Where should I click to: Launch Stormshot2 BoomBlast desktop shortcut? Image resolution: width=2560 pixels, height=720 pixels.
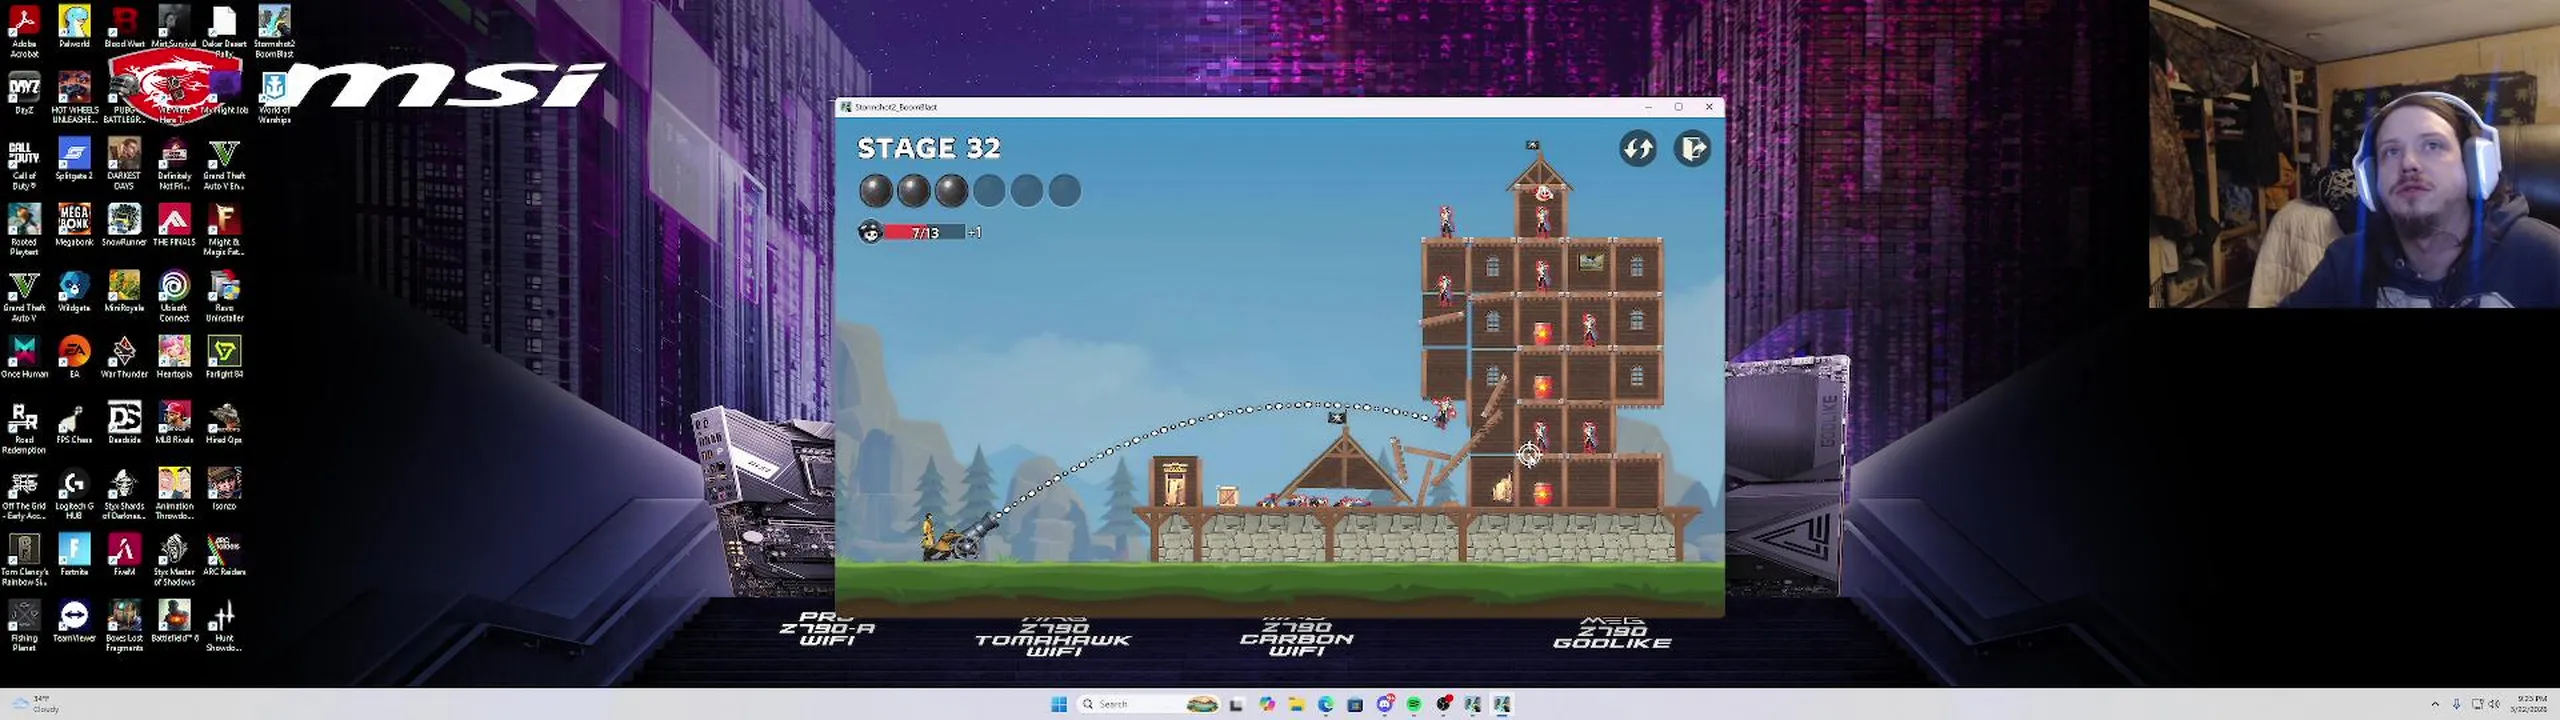click(x=274, y=31)
